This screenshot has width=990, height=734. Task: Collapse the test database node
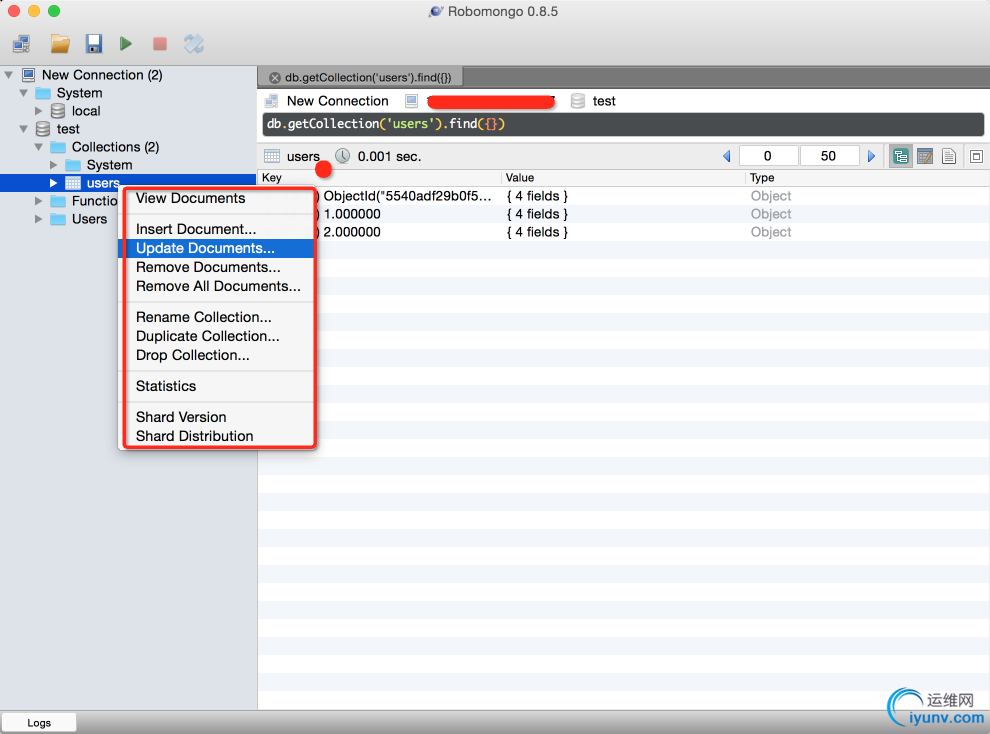click(24, 129)
